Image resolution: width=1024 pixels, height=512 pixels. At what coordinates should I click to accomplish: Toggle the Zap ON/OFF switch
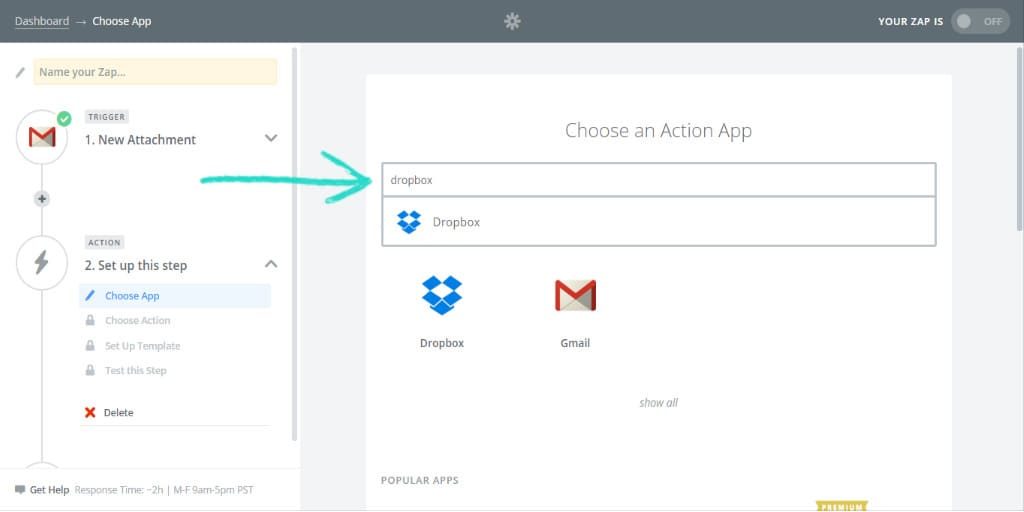coord(980,22)
